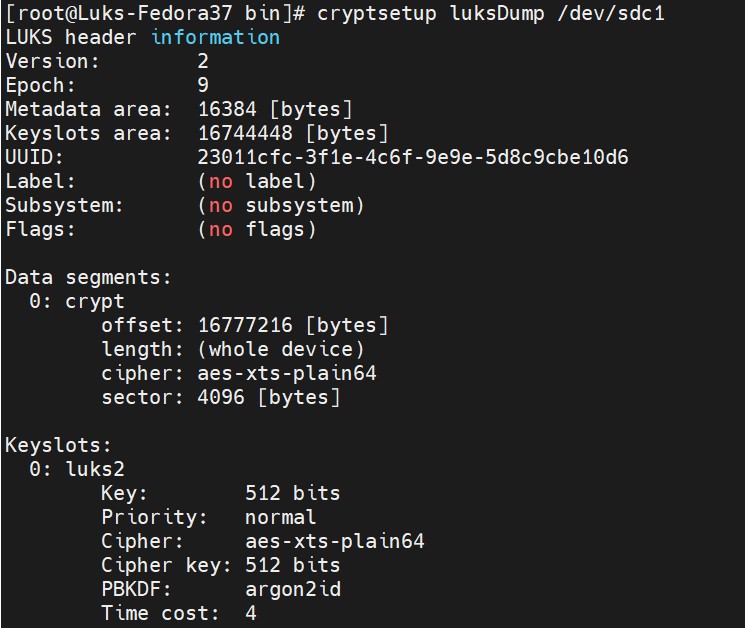Screen dimensions: 745x628
Task: Click the highlighted 'information' word
Action: point(216,37)
